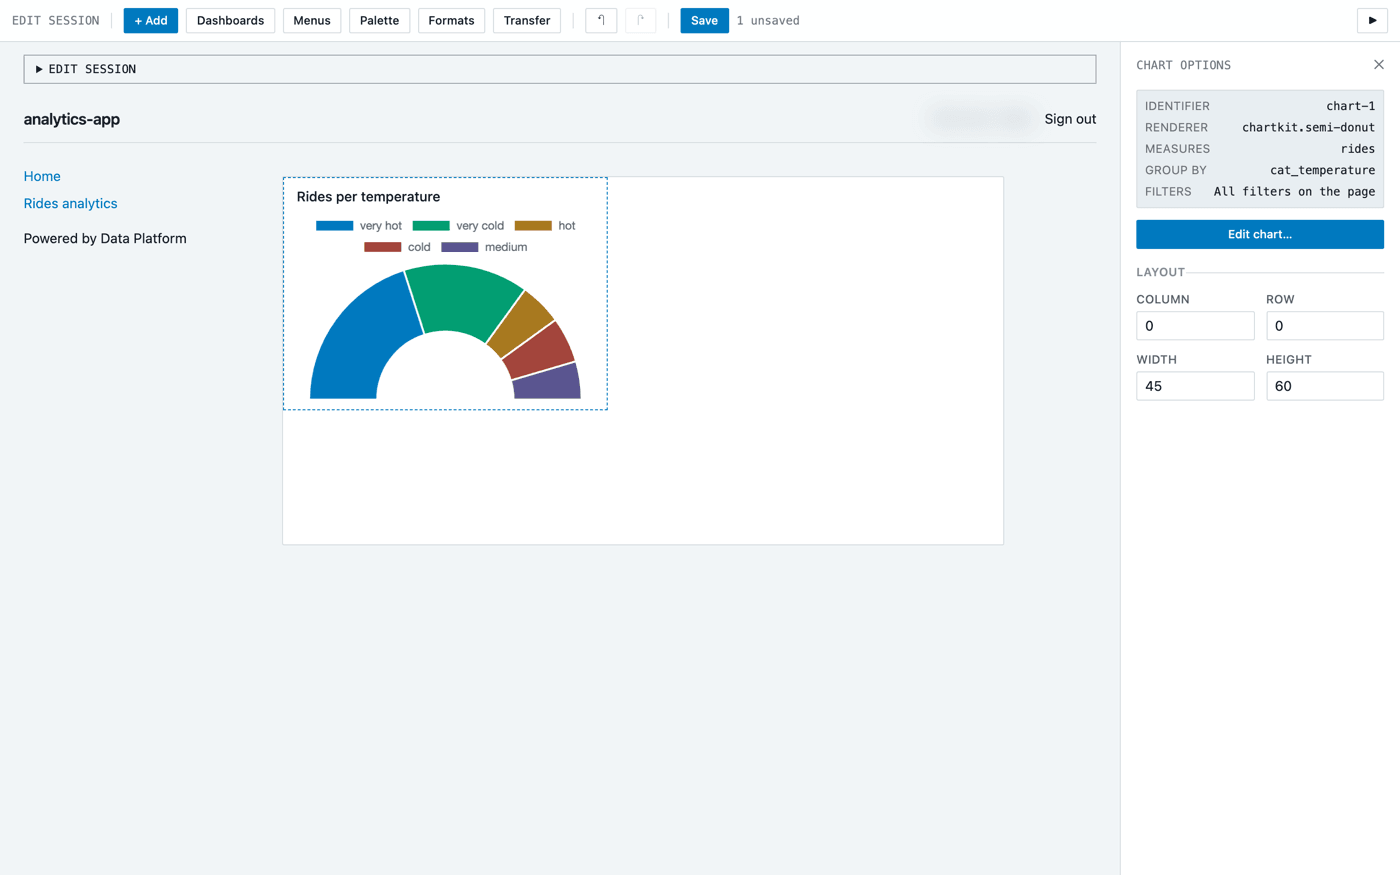The height and width of the screenshot is (875, 1400).
Task: Close the Chart Options panel
Action: (1379, 65)
